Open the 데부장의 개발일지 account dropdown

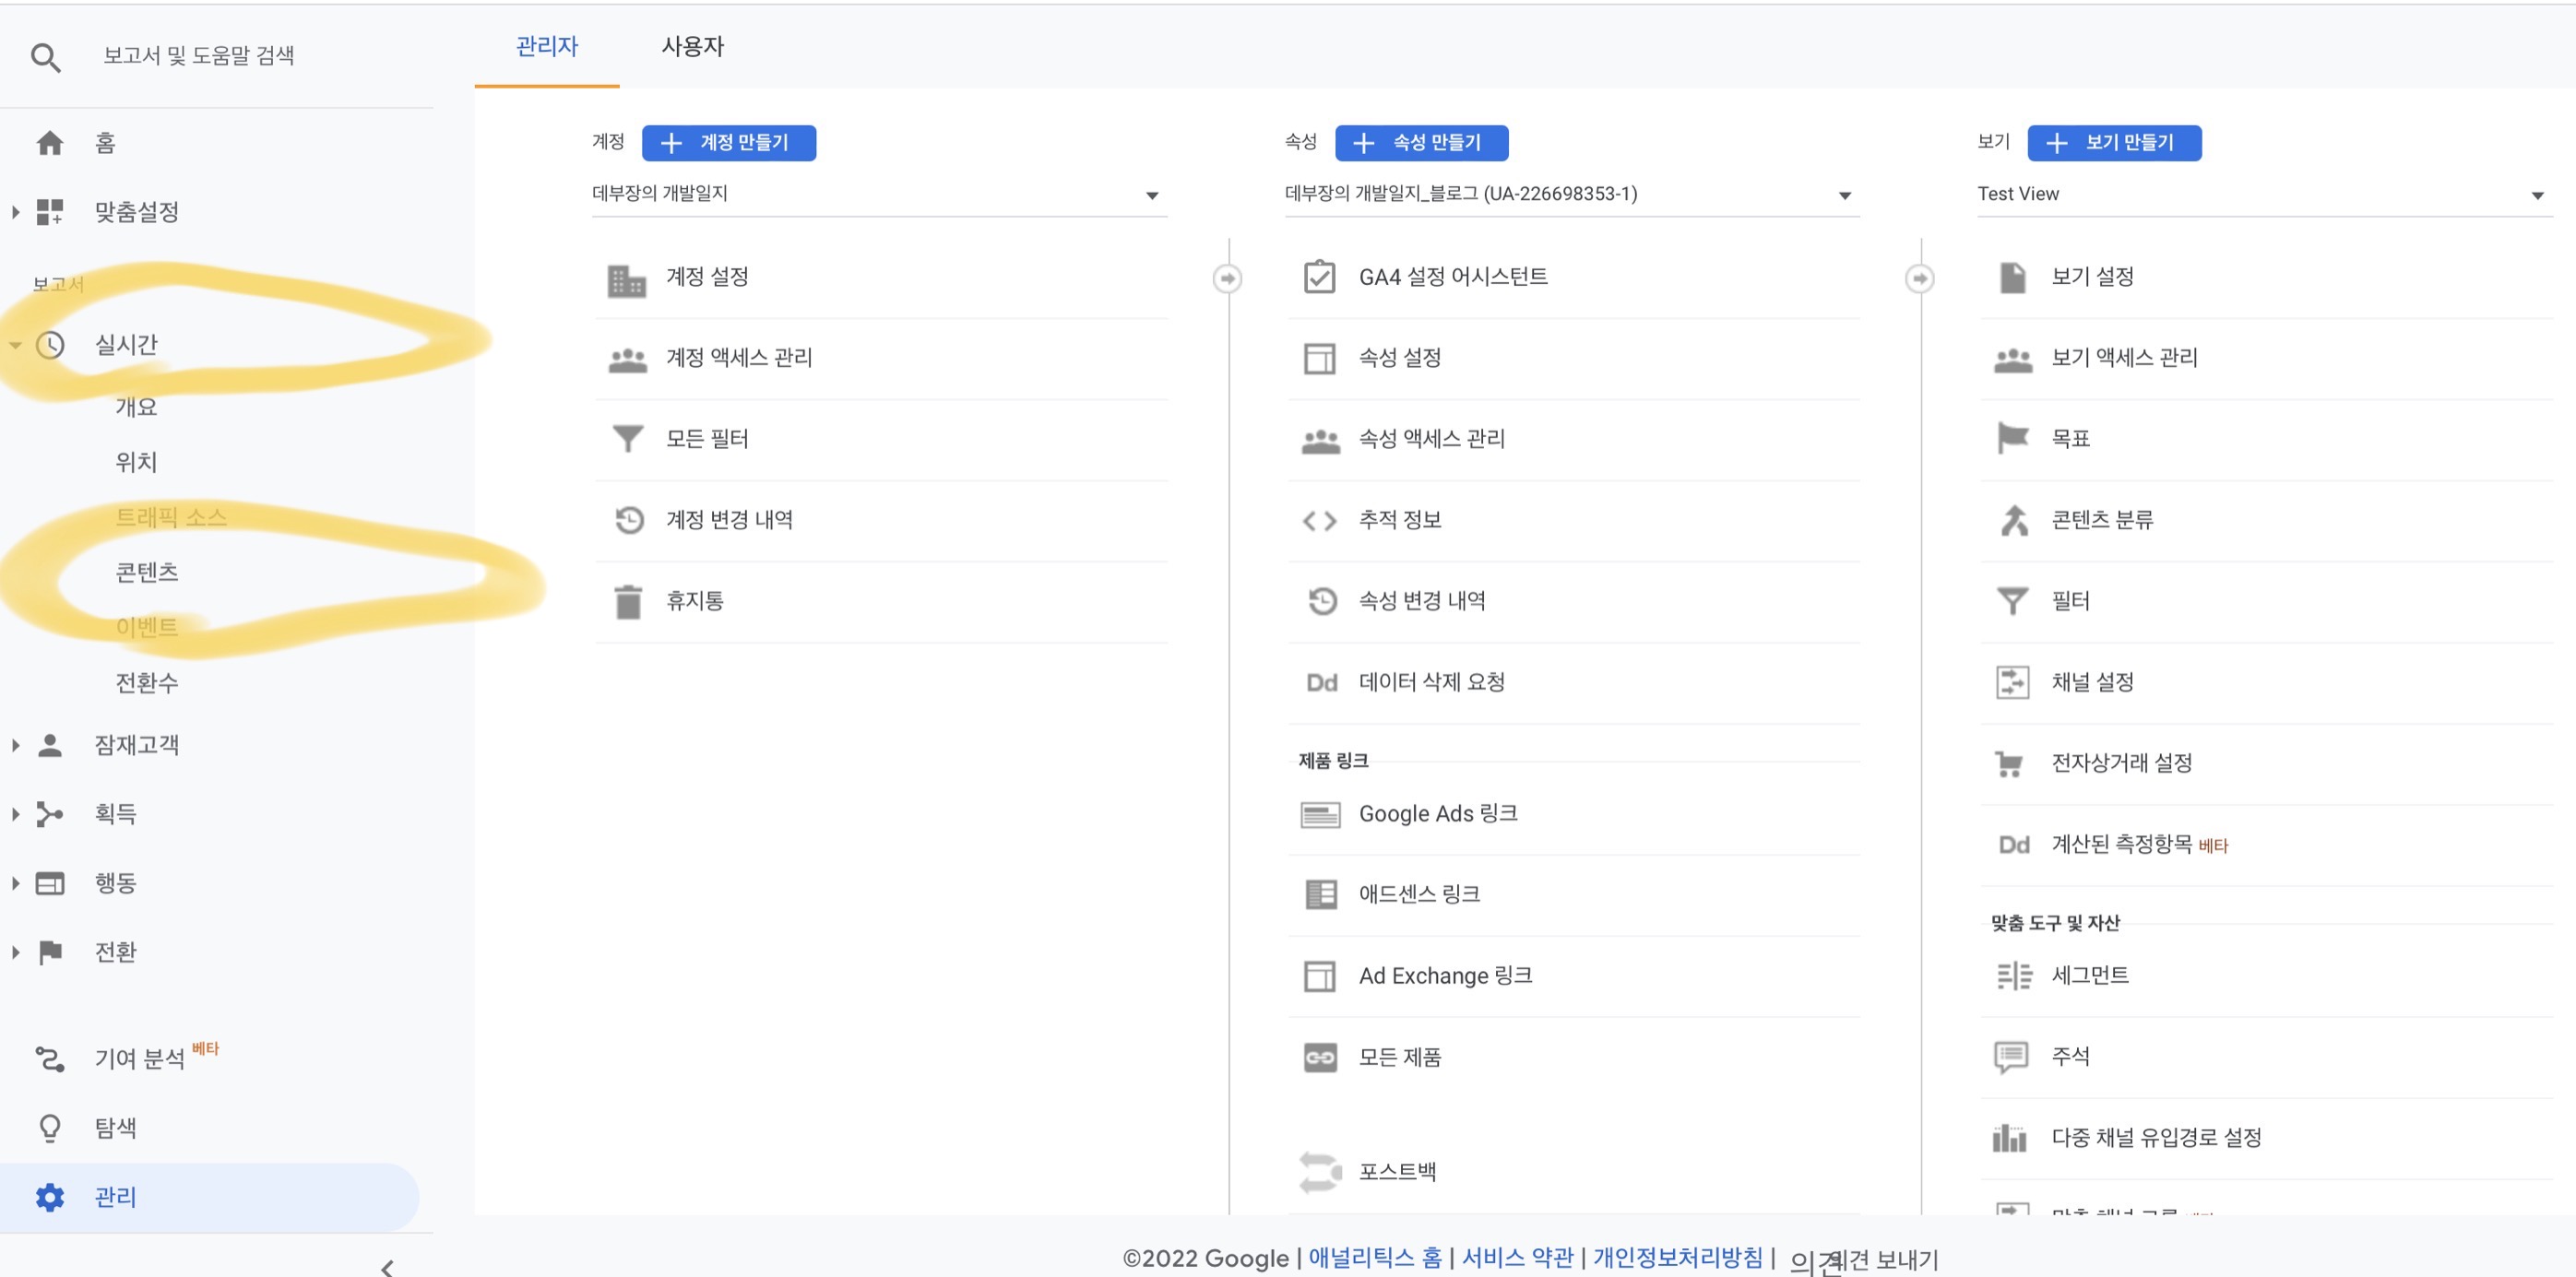click(878, 195)
